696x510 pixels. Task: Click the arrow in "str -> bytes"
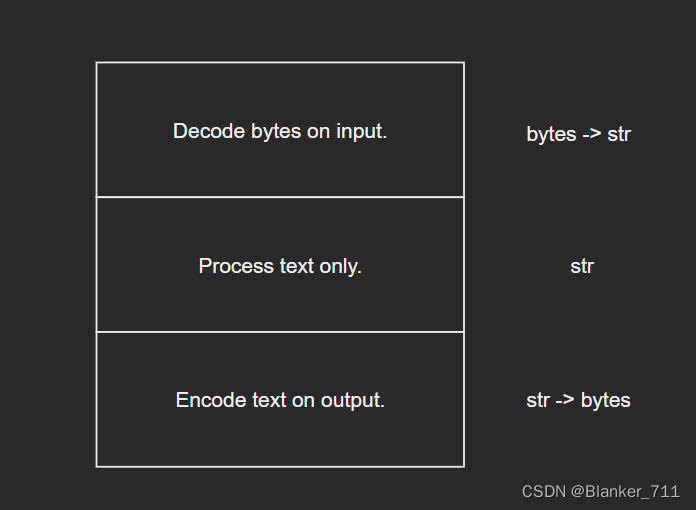[565, 400]
